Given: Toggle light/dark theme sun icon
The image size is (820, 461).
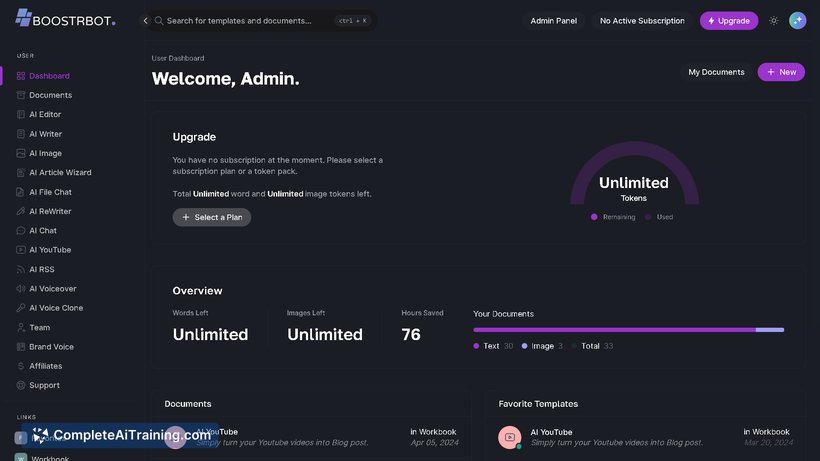Looking at the screenshot, I should (773, 21).
